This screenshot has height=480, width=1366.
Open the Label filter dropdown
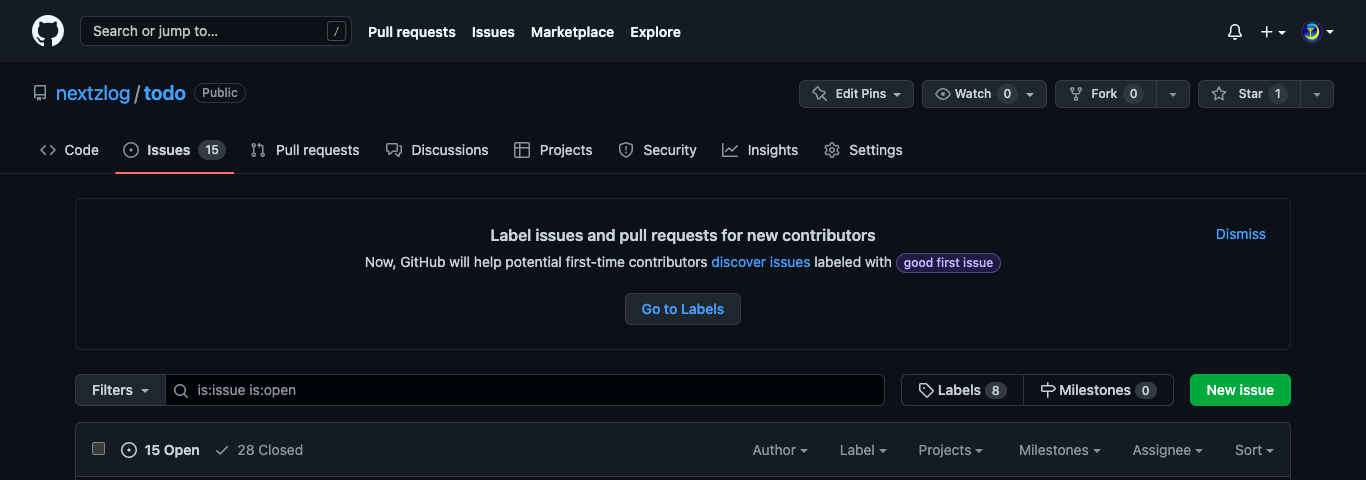pyautogui.click(x=863, y=450)
